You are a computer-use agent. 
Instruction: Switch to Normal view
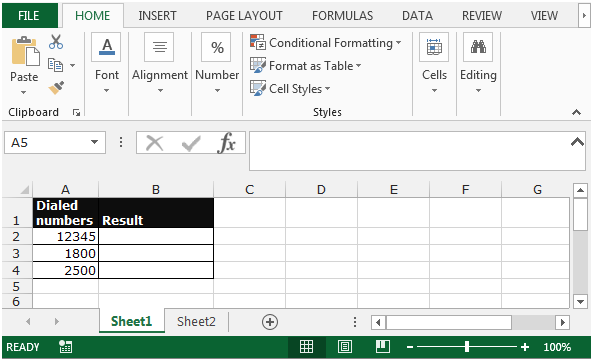click(306, 347)
